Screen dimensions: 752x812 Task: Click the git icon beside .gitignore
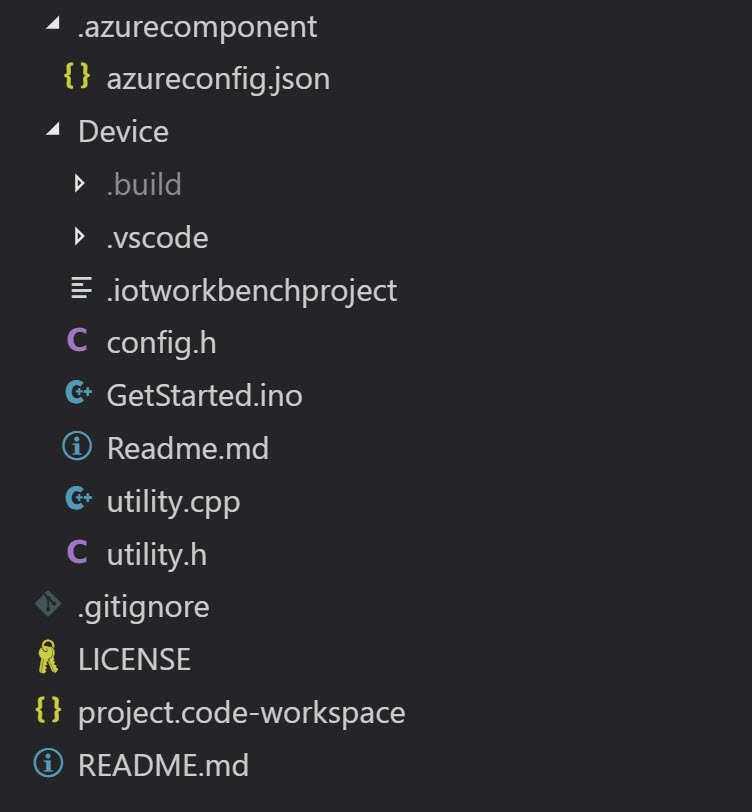click(48, 604)
